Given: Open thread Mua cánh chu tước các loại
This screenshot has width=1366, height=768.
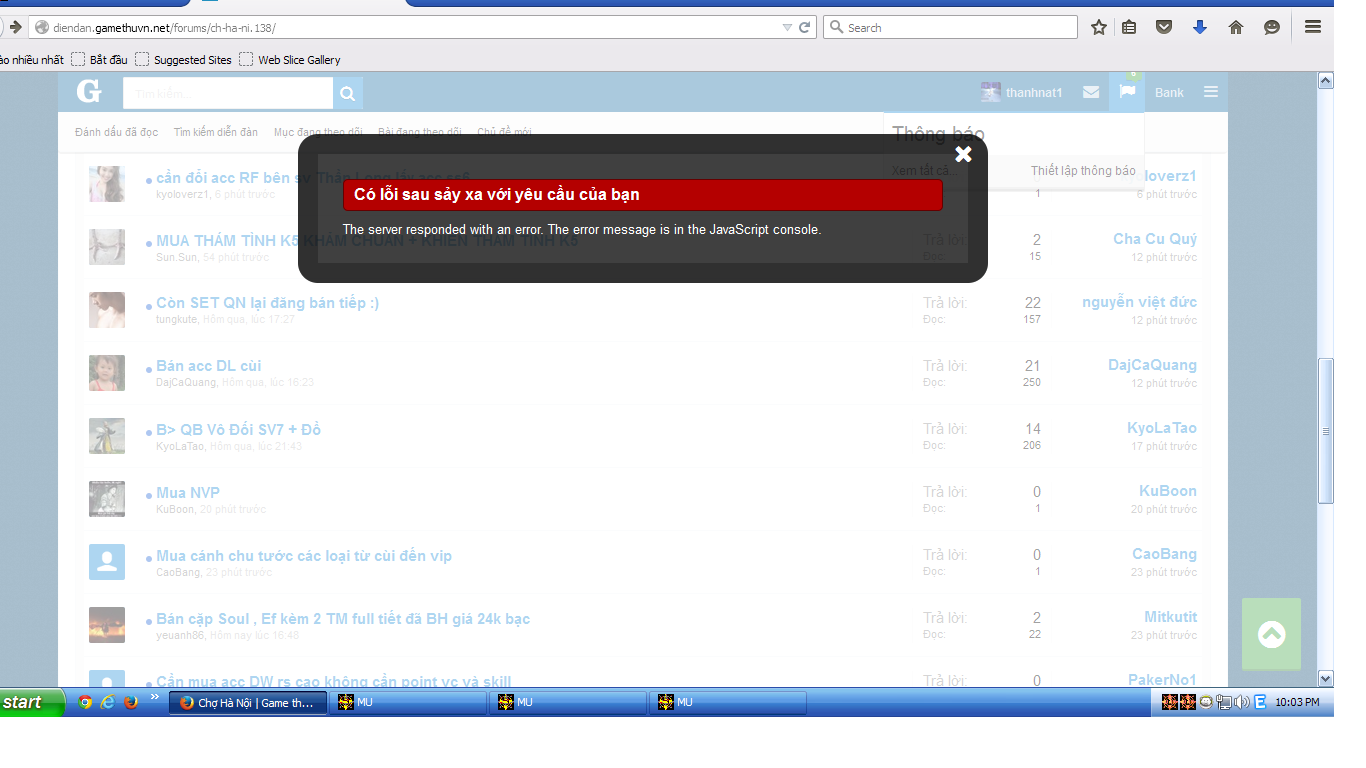Looking at the screenshot, I should point(304,555).
